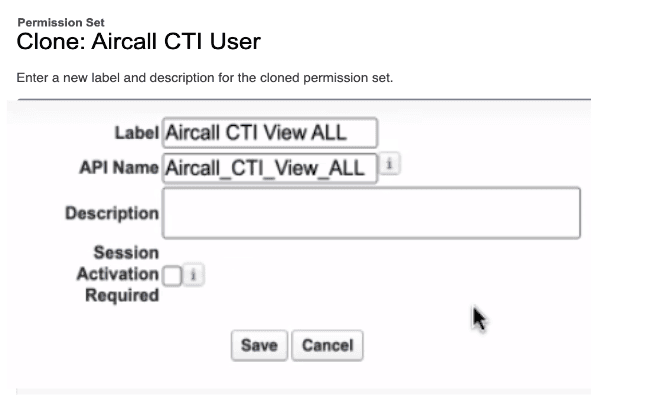Click the "Enter a new label" instruction text
Image resolution: width=648 pixels, height=402 pixels.
[202, 78]
